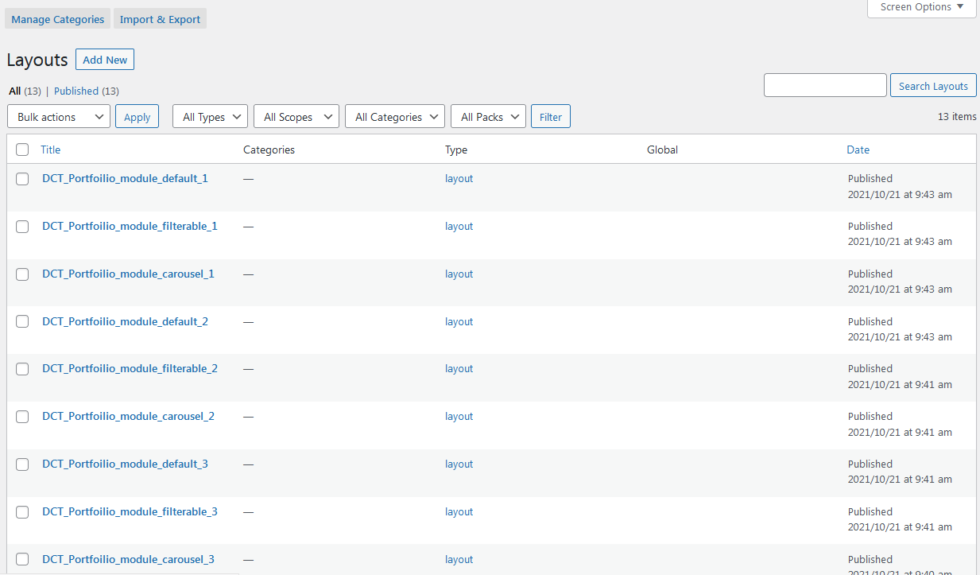
Task: Expand the All Categories dropdown
Action: point(395,117)
